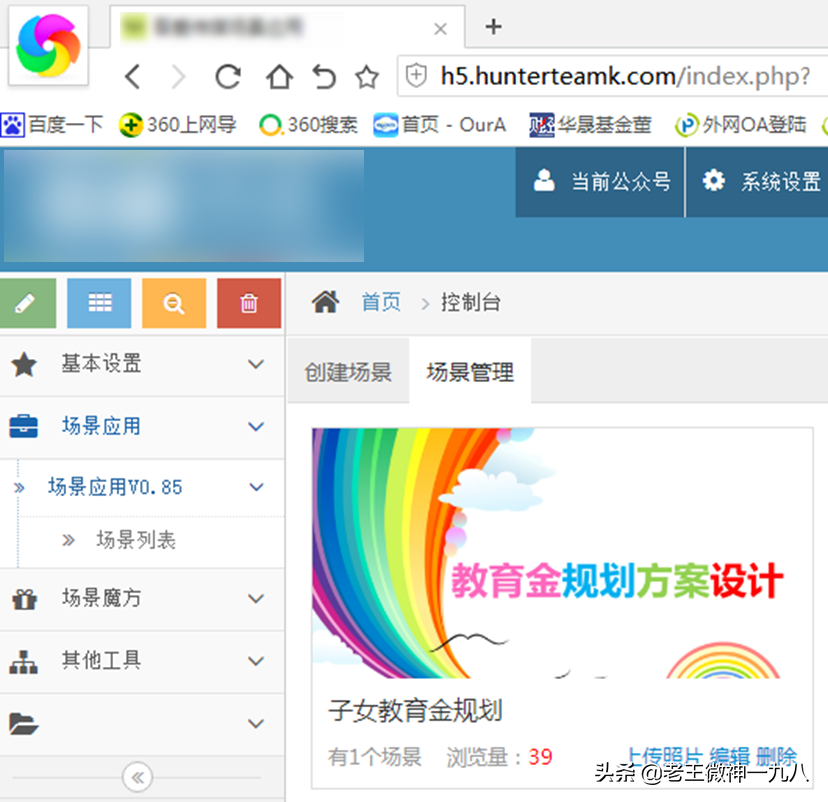The width and height of the screenshot is (828, 802).
Task: Click the red trash delete icon
Action: [x=248, y=303]
